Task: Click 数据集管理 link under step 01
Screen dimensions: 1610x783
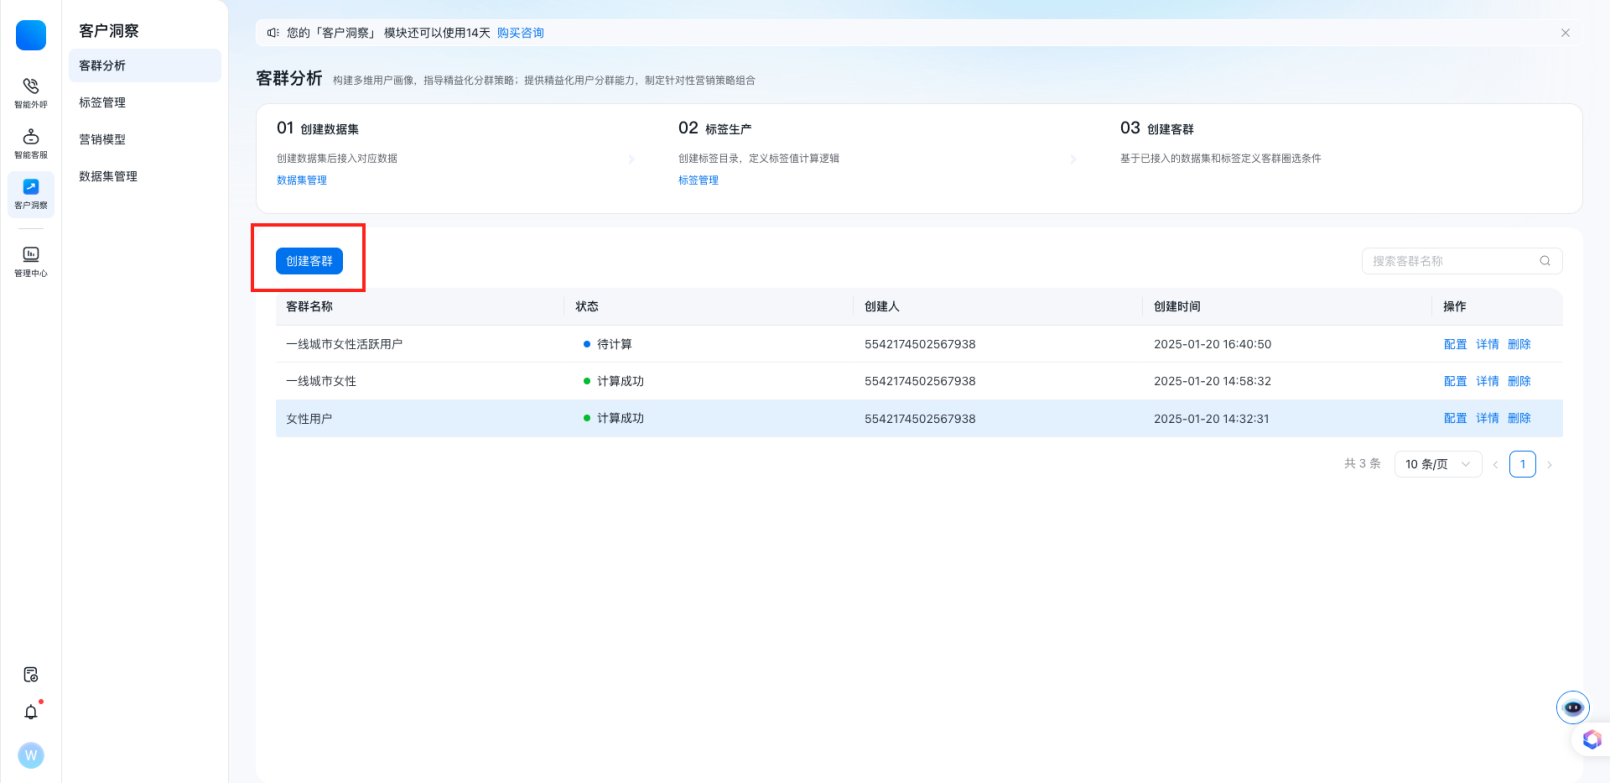Action: coord(302,181)
